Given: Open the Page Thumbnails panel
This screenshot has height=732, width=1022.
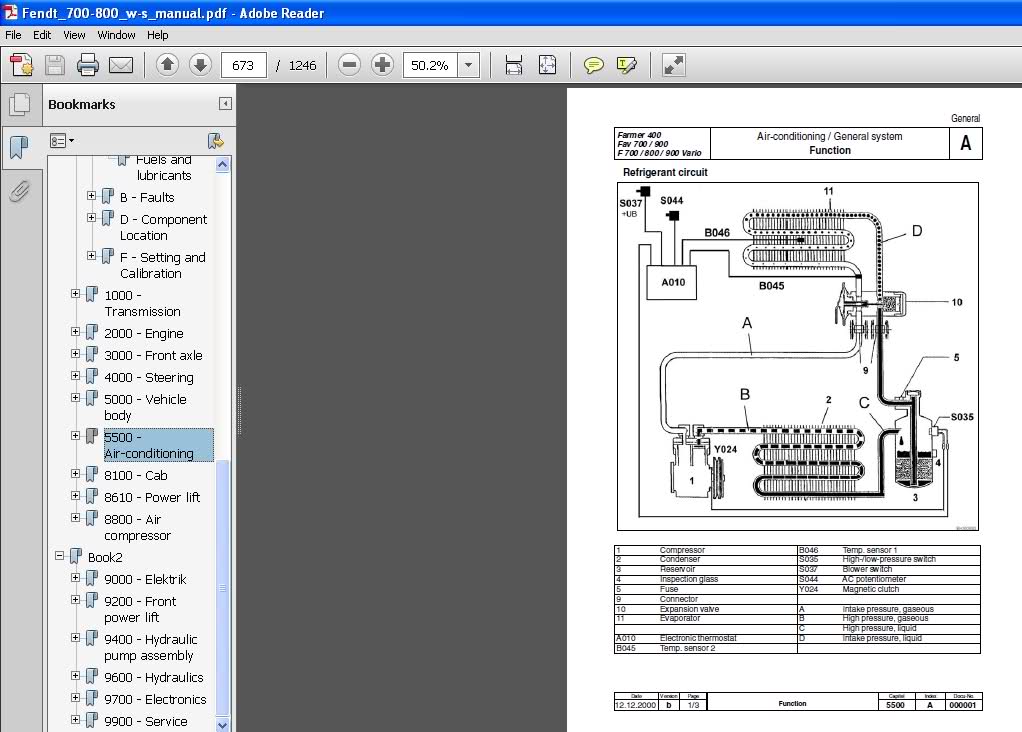Looking at the screenshot, I should coord(18,105).
